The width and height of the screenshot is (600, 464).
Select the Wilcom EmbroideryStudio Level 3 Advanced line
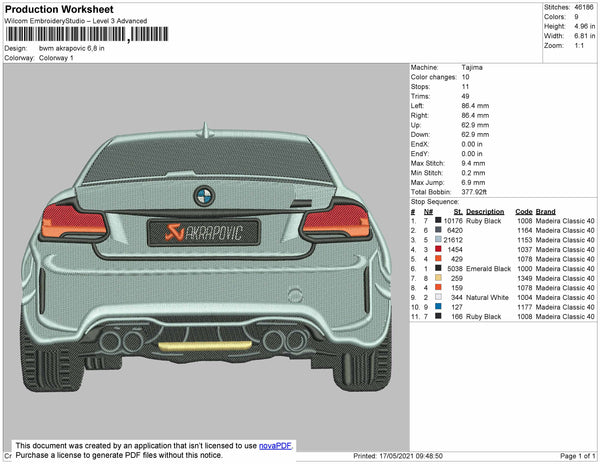pyautogui.click(x=76, y=21)
